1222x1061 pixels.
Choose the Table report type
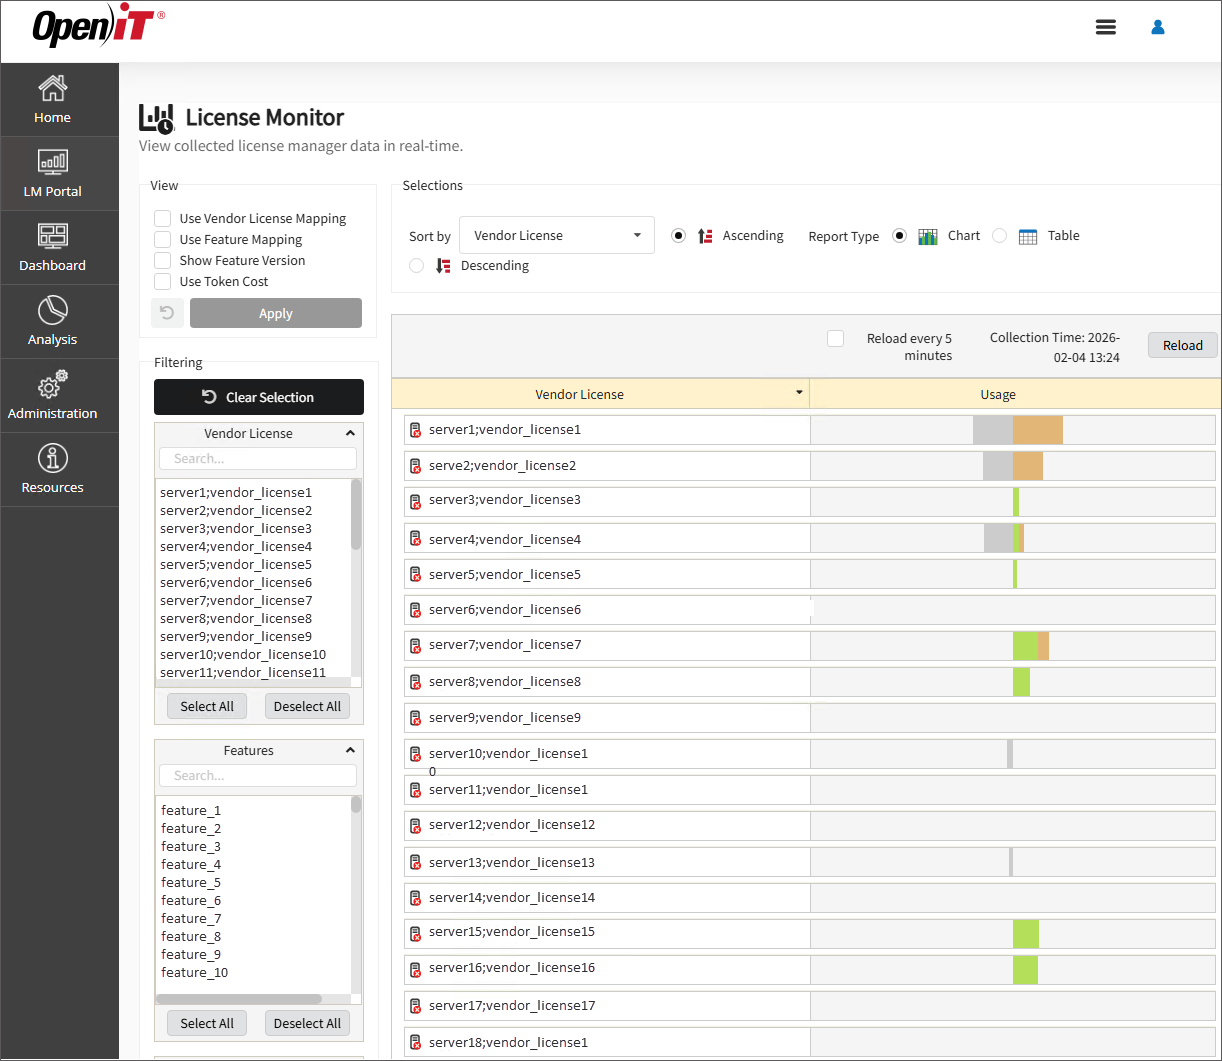pos(999,236)
